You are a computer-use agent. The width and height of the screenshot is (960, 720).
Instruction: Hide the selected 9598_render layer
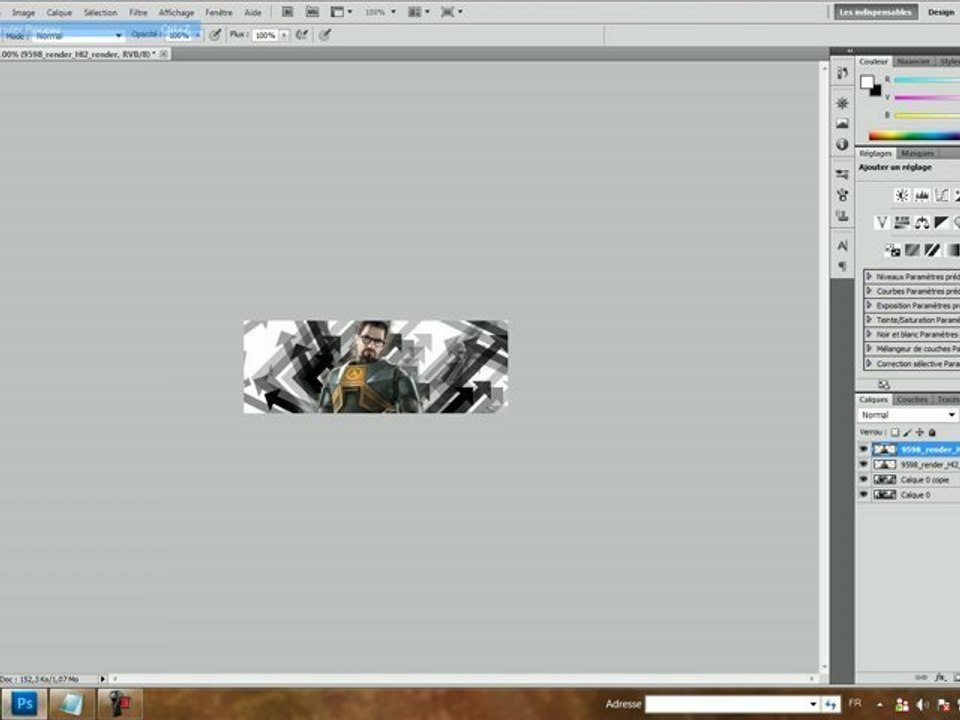coord(863,449)
